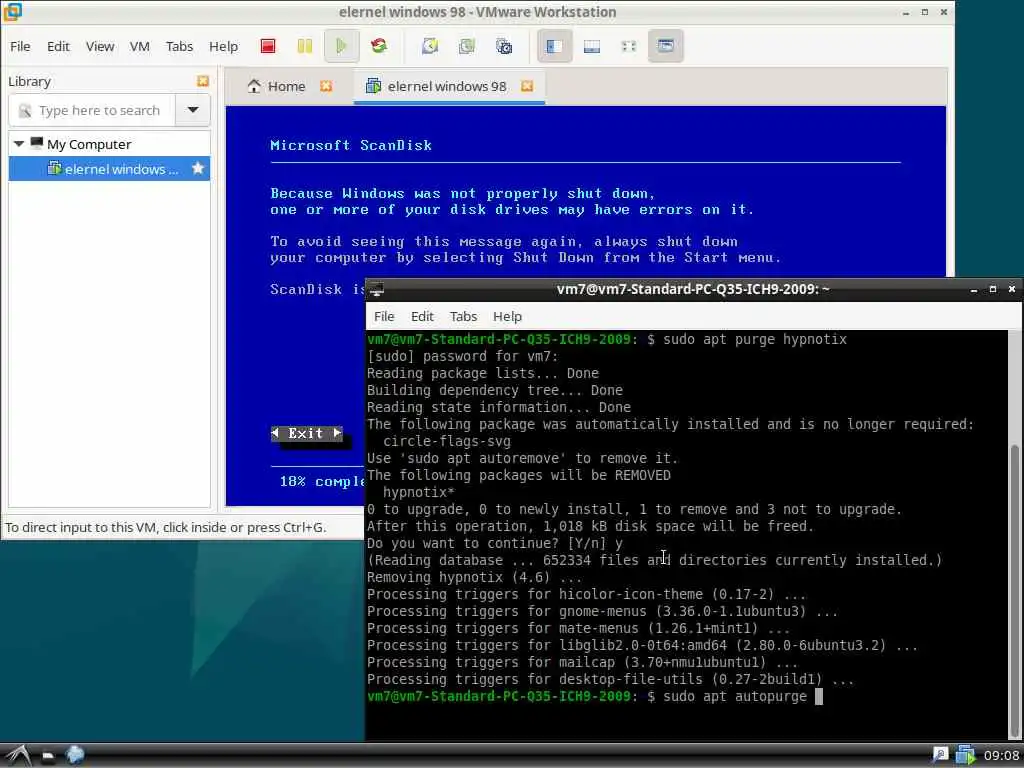
Task: Open the terminal Tabs menu
Action: [463, 317]
